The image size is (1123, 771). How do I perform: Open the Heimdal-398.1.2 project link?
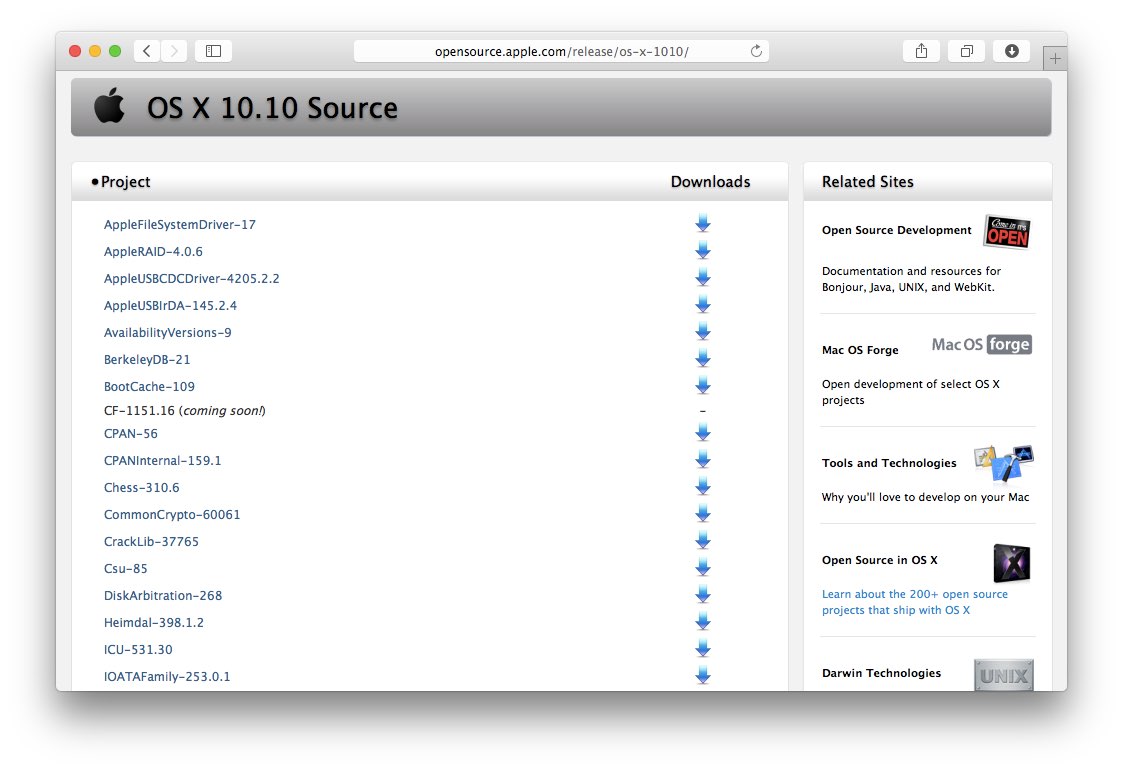click(x=153, y=622)
